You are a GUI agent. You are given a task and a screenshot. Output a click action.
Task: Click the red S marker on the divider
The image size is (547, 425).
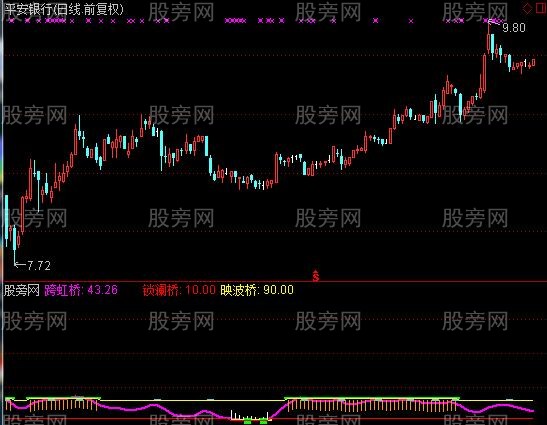point(316,276)
